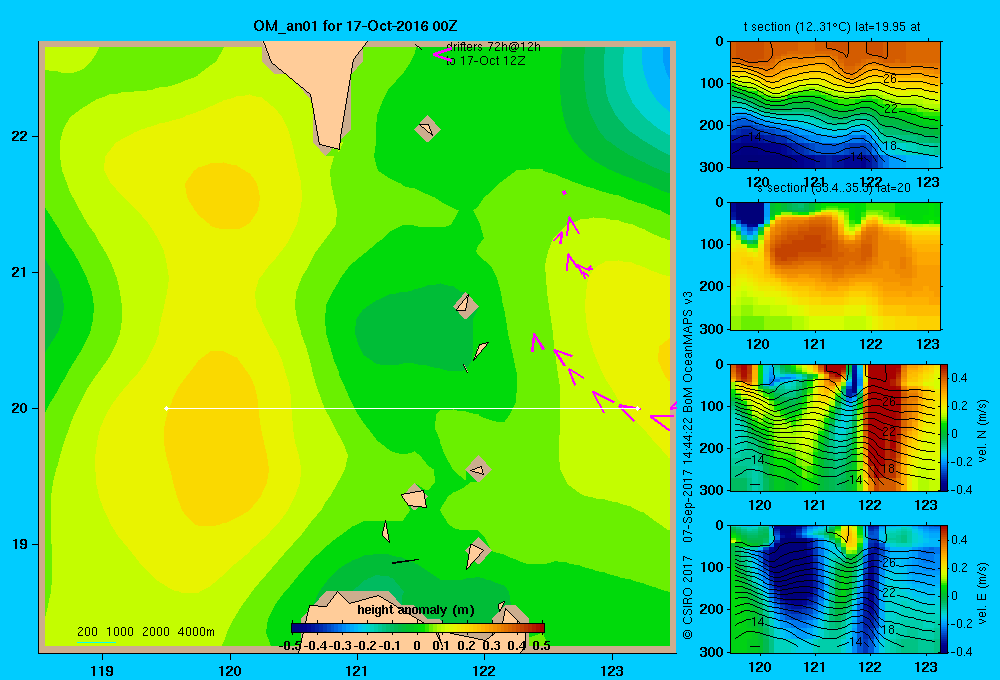Click the 0.4 tick on vel. N colorbar
This screenshot has height=680, width=1000.
pos(959,378)
